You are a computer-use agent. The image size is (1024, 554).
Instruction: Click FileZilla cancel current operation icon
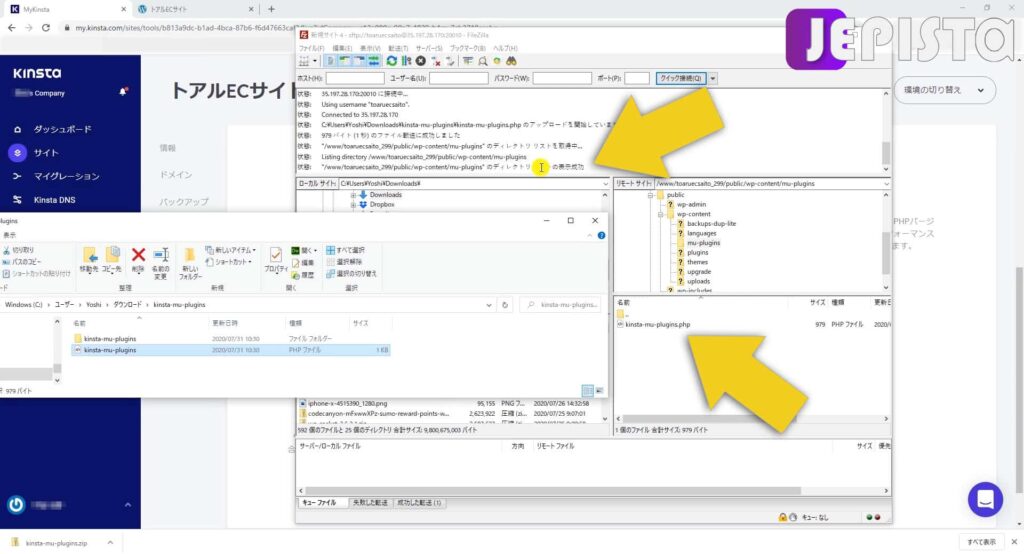tap(421, 61)
